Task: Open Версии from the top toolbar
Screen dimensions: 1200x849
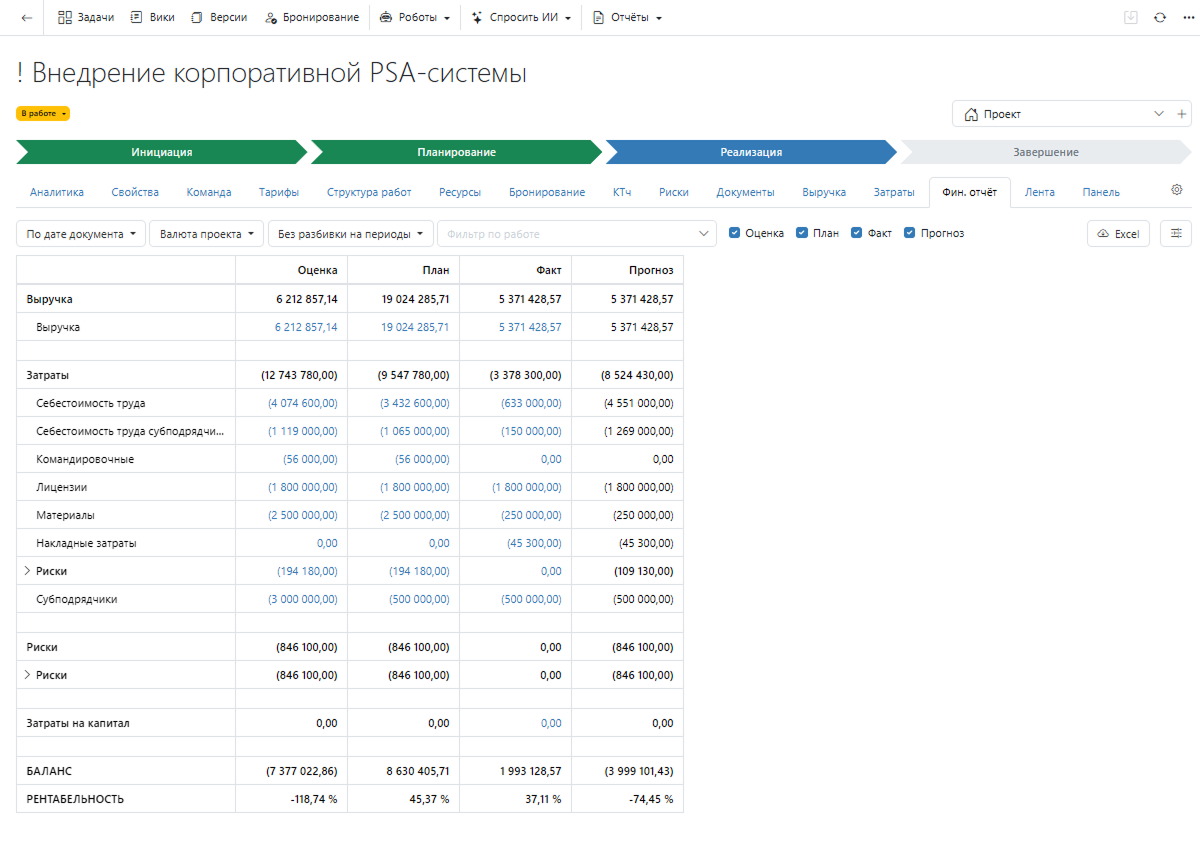Action: coord(218,18)
